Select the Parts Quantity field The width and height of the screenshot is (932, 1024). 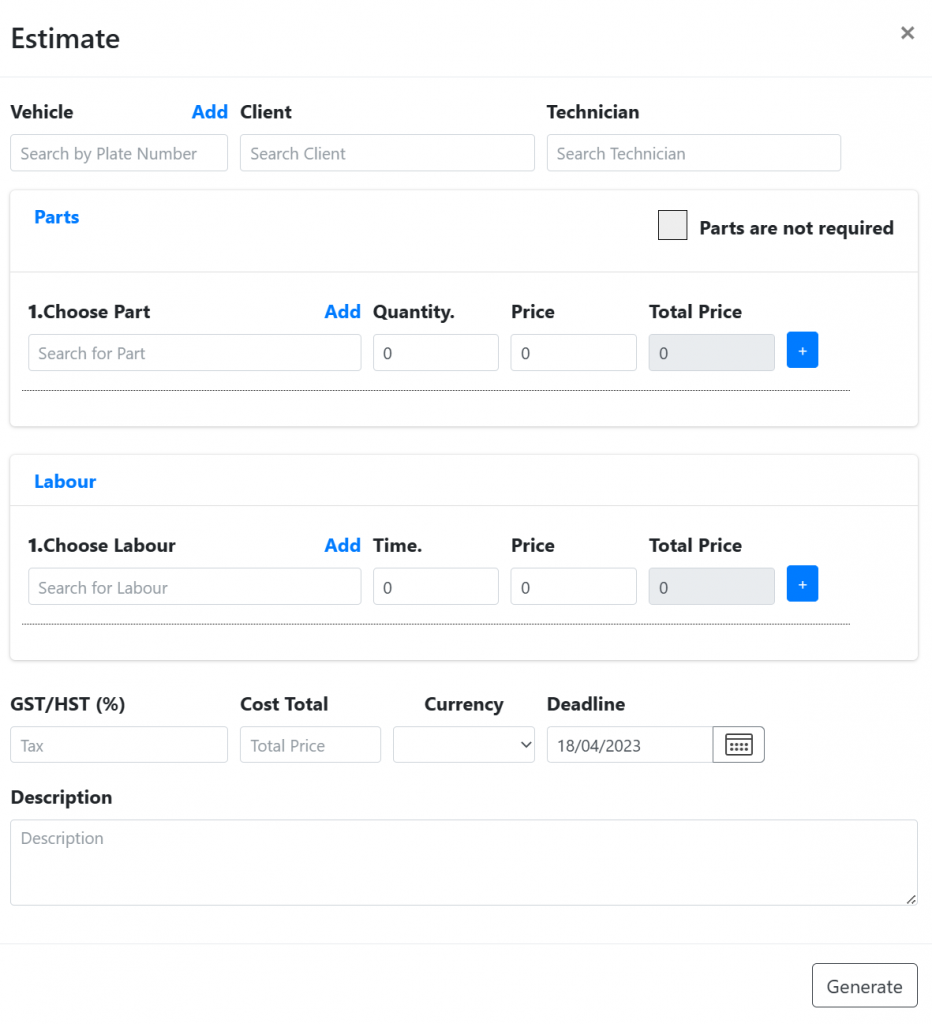436,353
